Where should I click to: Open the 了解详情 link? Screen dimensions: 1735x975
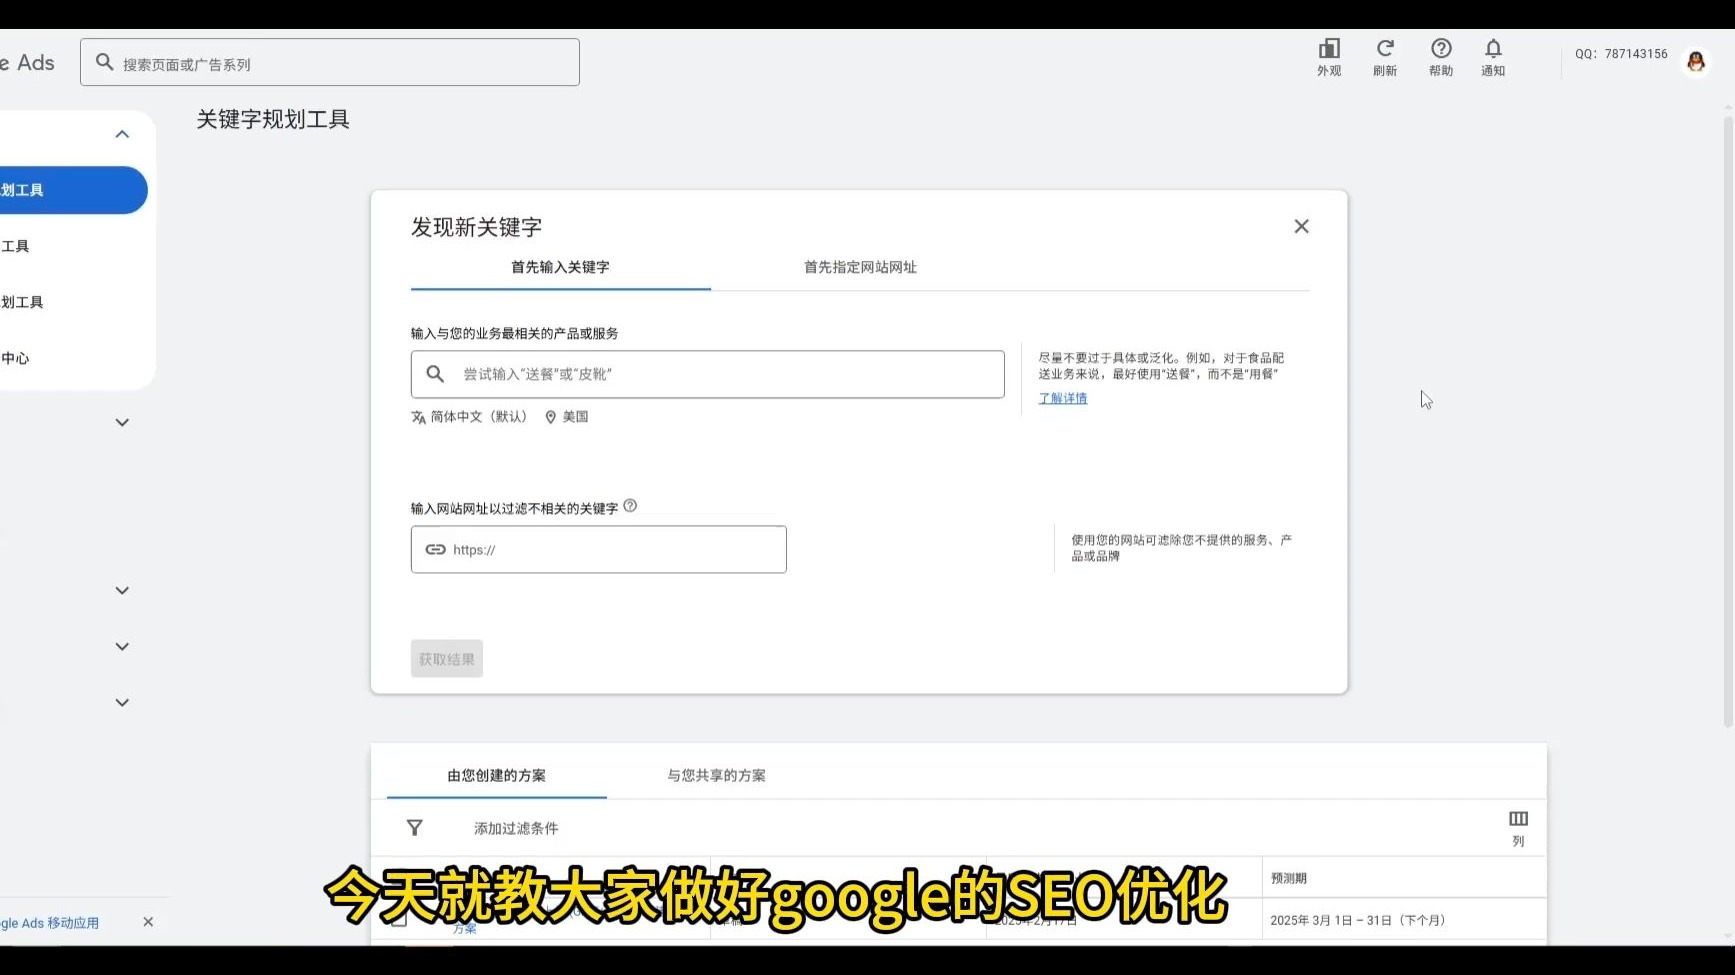click(x=1063, y=398)
